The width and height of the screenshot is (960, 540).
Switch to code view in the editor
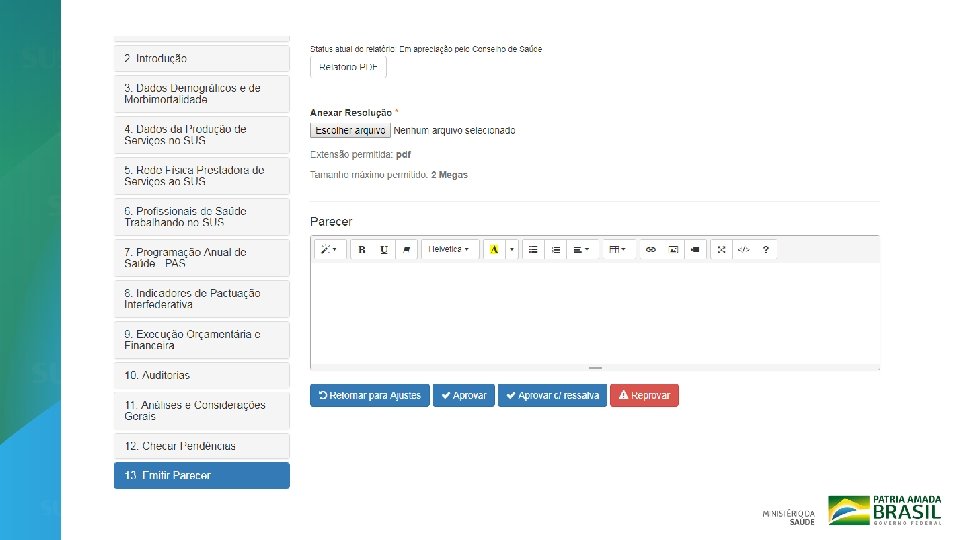pos(743,249)
